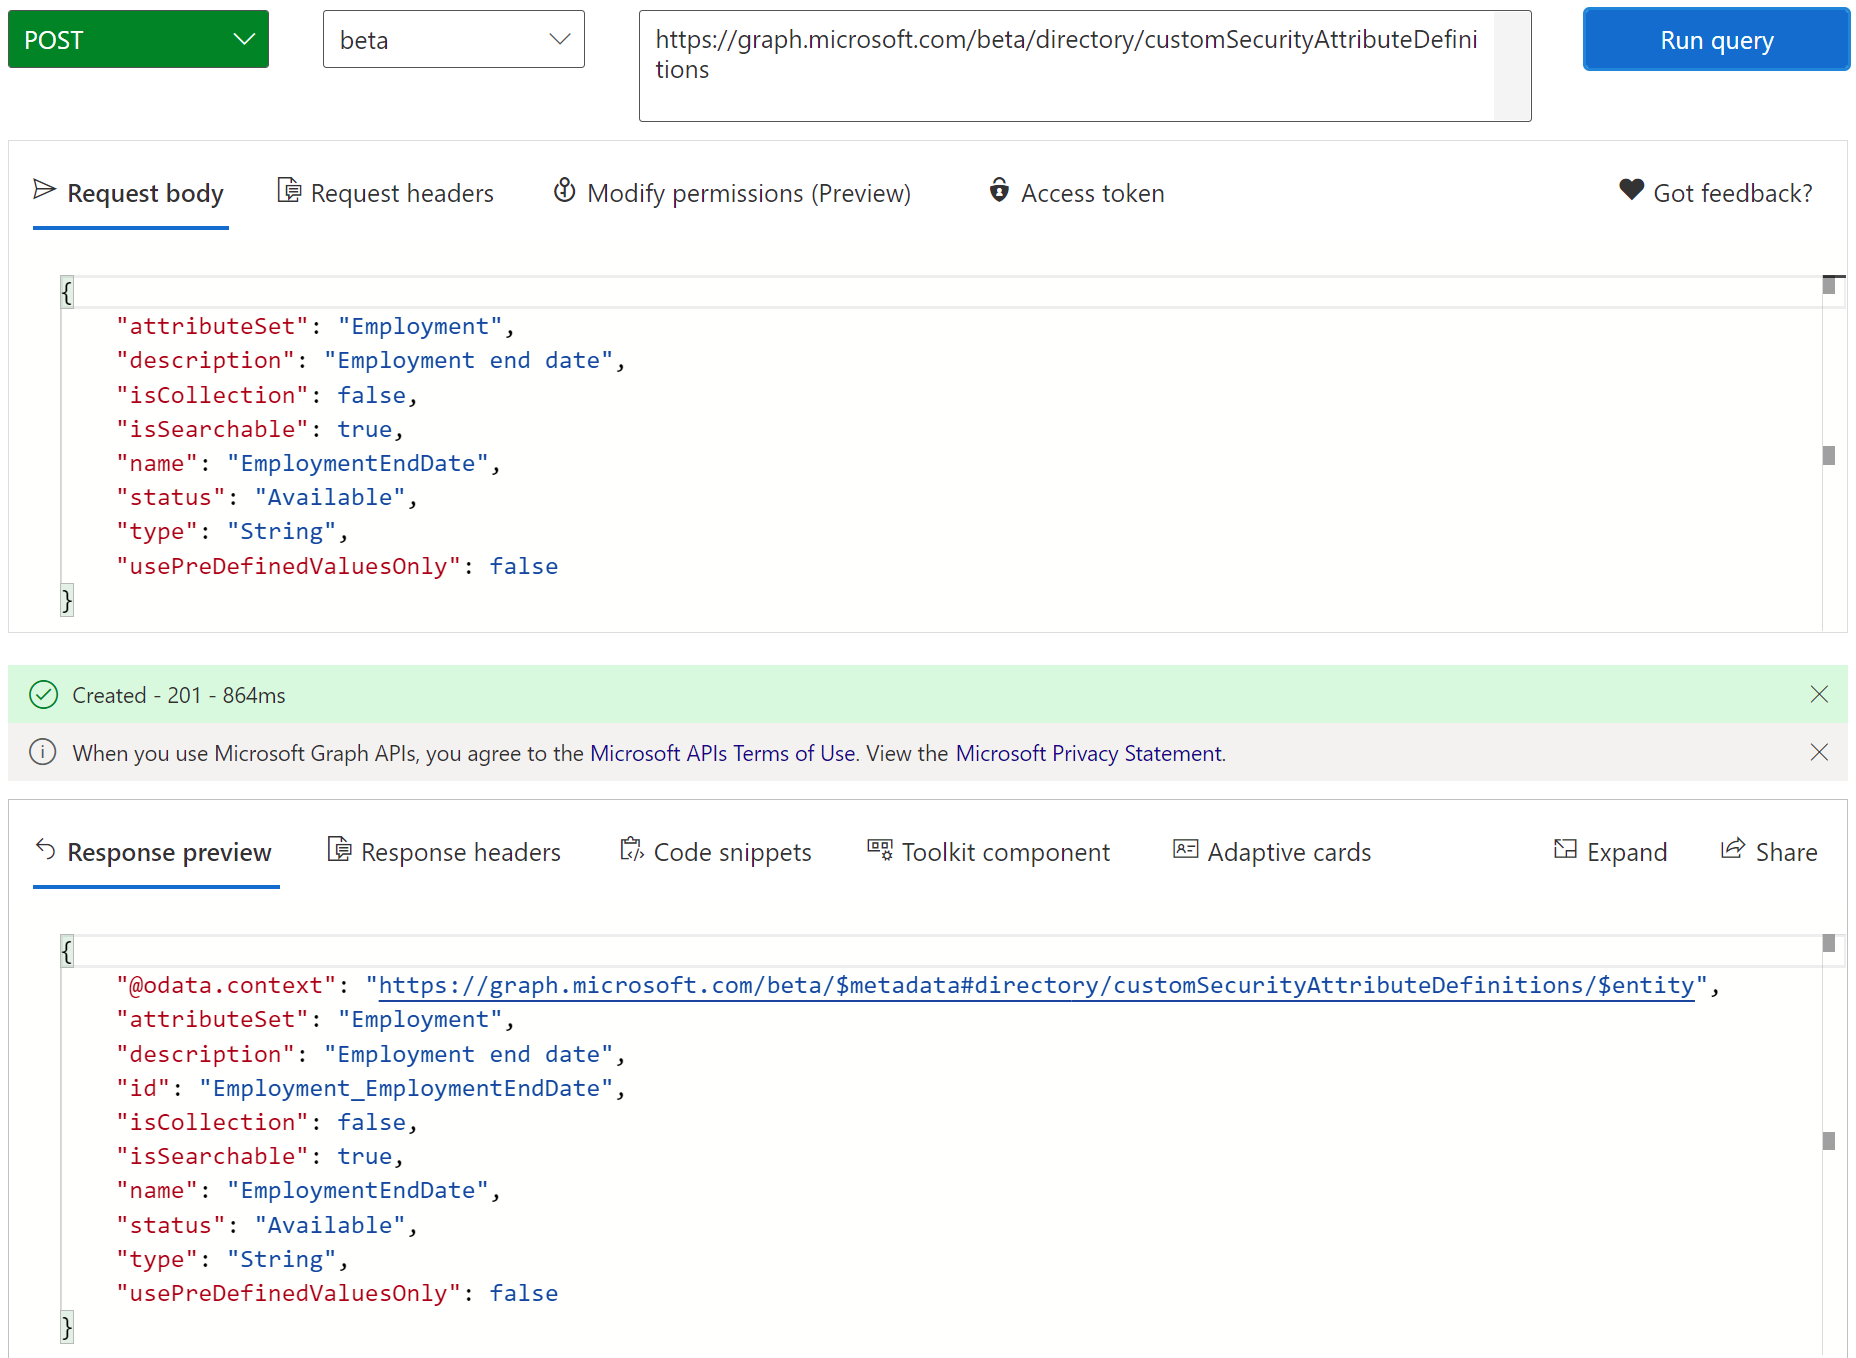Click the Run query button

click(1716, 40)
